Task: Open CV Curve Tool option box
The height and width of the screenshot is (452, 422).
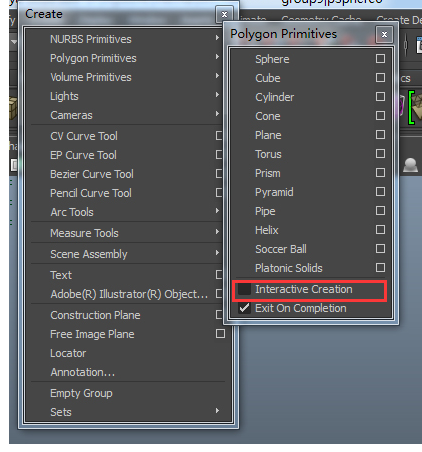Action: point(219,136)
